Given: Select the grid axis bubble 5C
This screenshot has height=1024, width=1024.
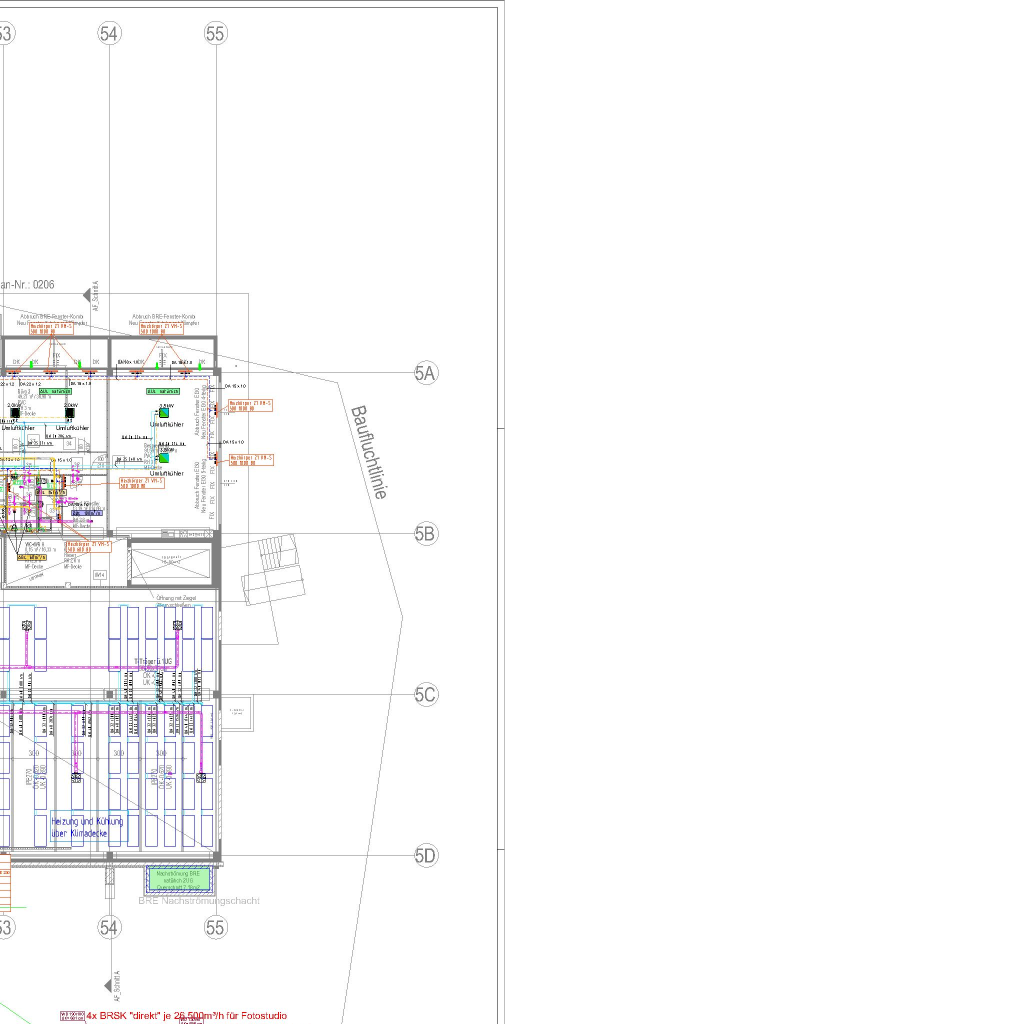Looking at the screenshot, I should (x=426, y=695).
